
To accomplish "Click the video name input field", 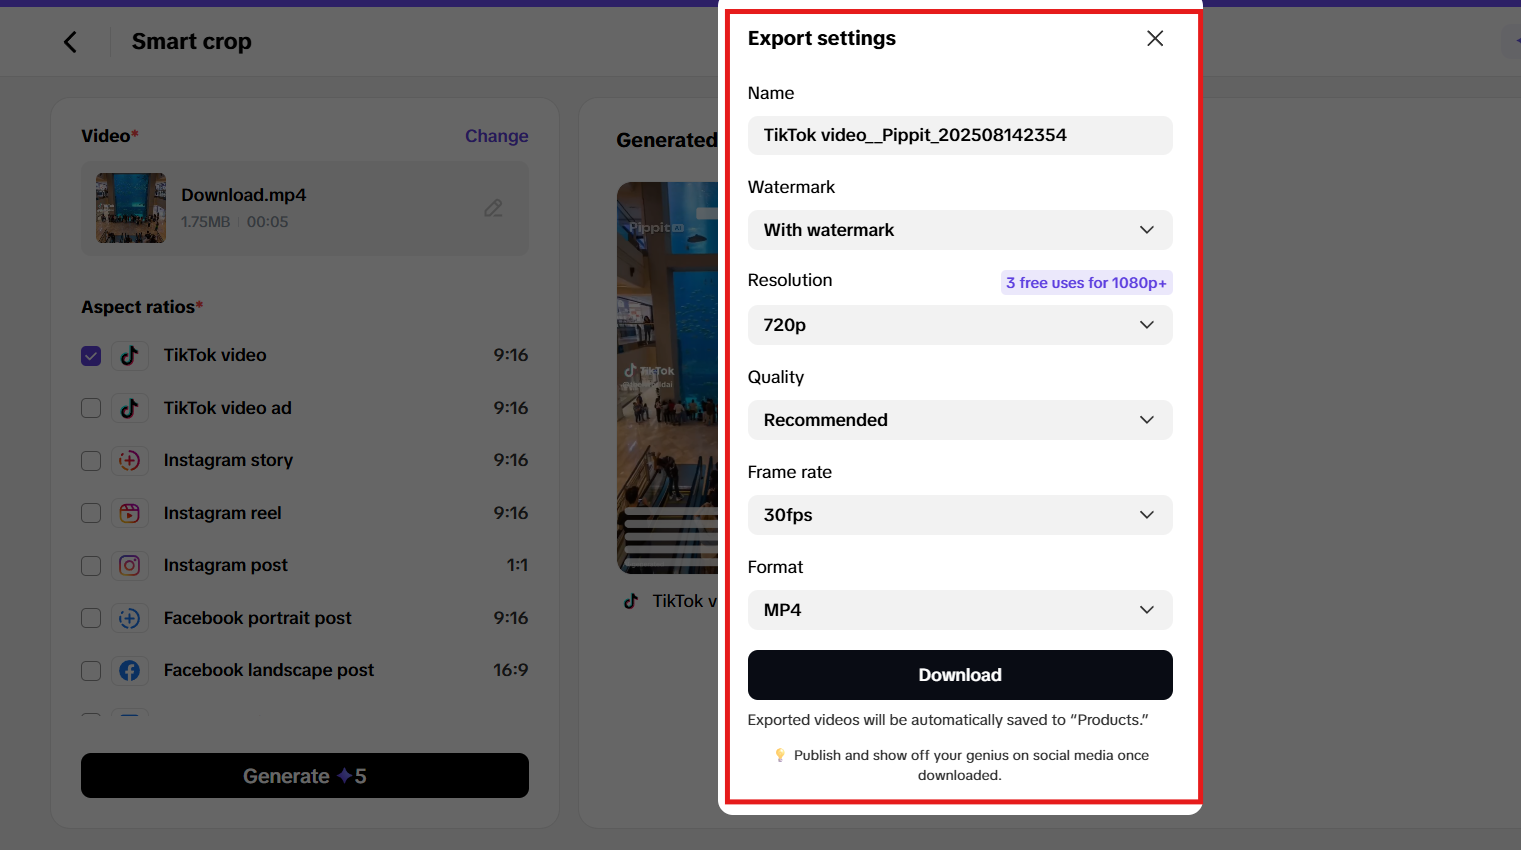I will pos(959,135).
